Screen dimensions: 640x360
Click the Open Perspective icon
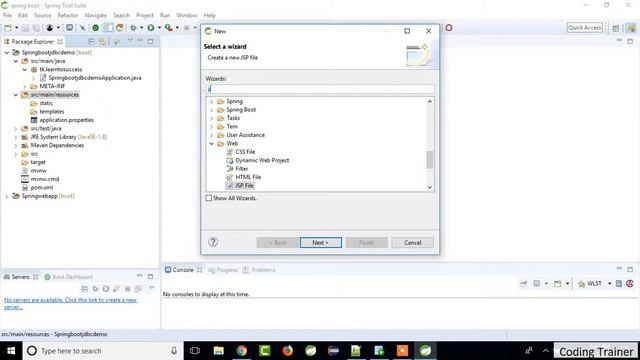(616, 28)
